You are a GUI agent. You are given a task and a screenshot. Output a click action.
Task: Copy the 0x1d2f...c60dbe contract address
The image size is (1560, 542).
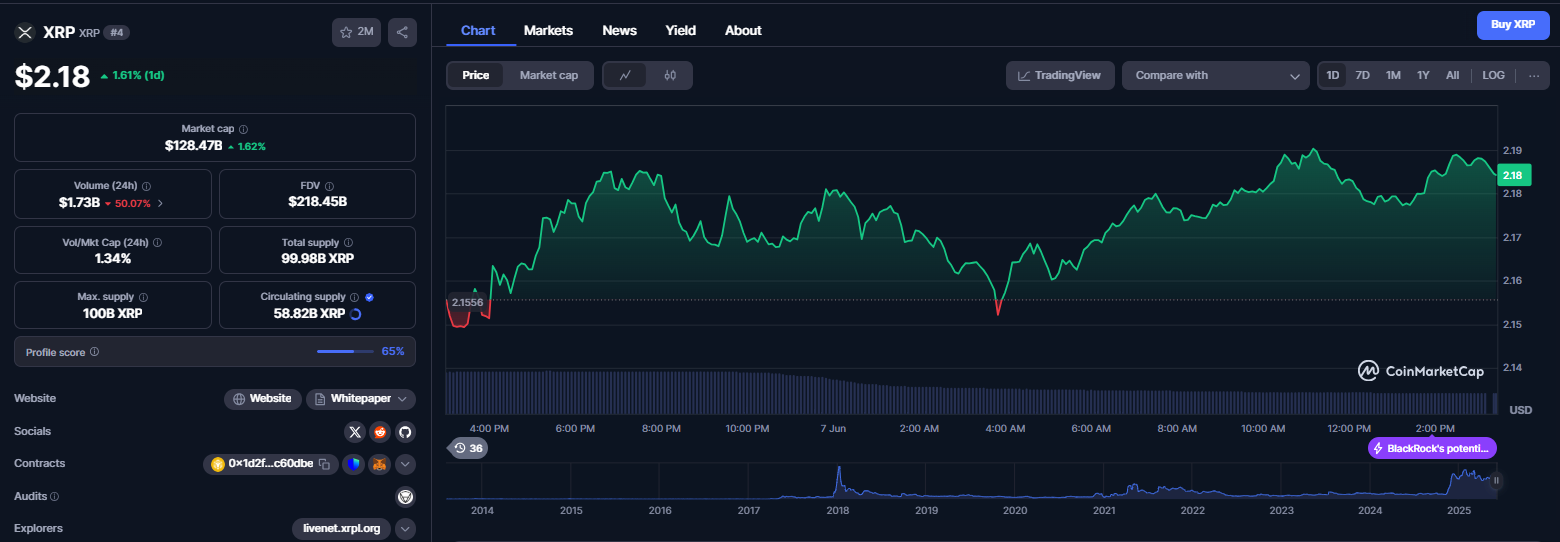(x=324, y=464)
